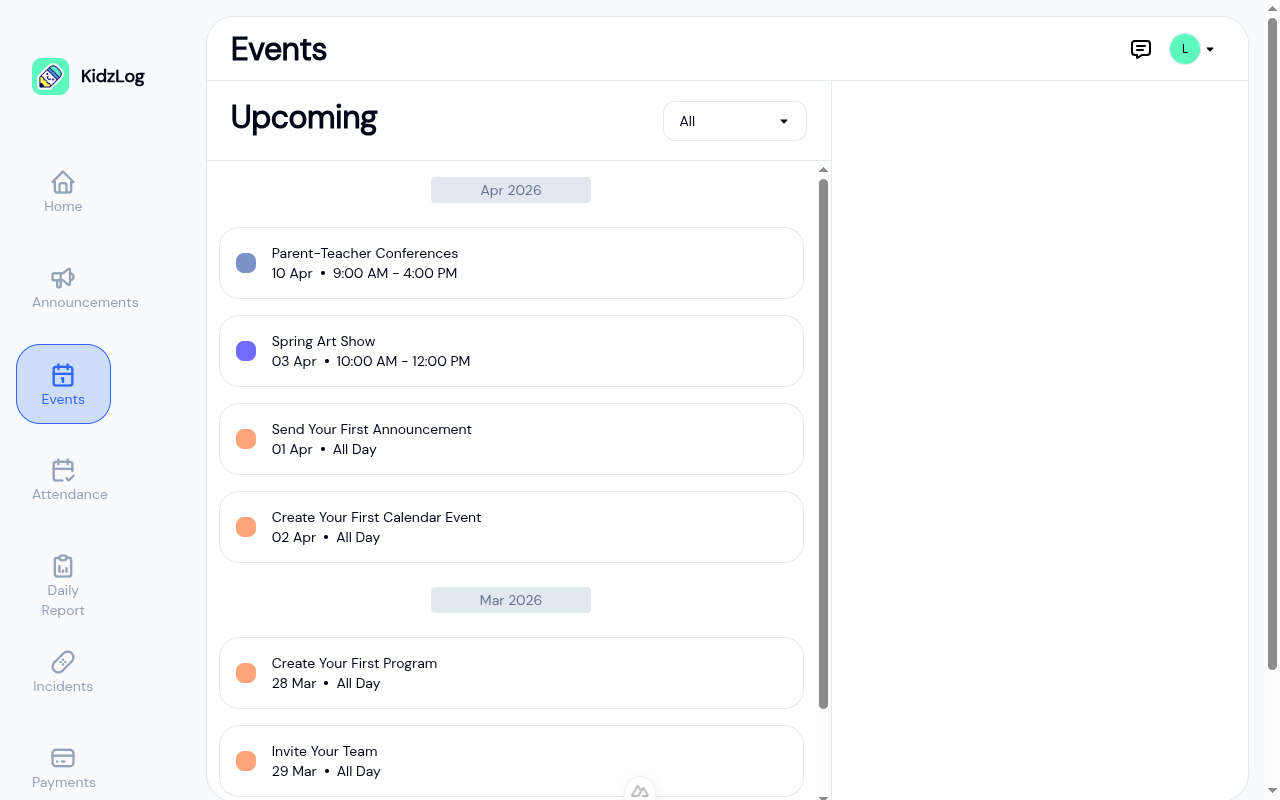Go to Incidents label in sidebar
The height and width of the screenshot is (800, 1280).
63,686
